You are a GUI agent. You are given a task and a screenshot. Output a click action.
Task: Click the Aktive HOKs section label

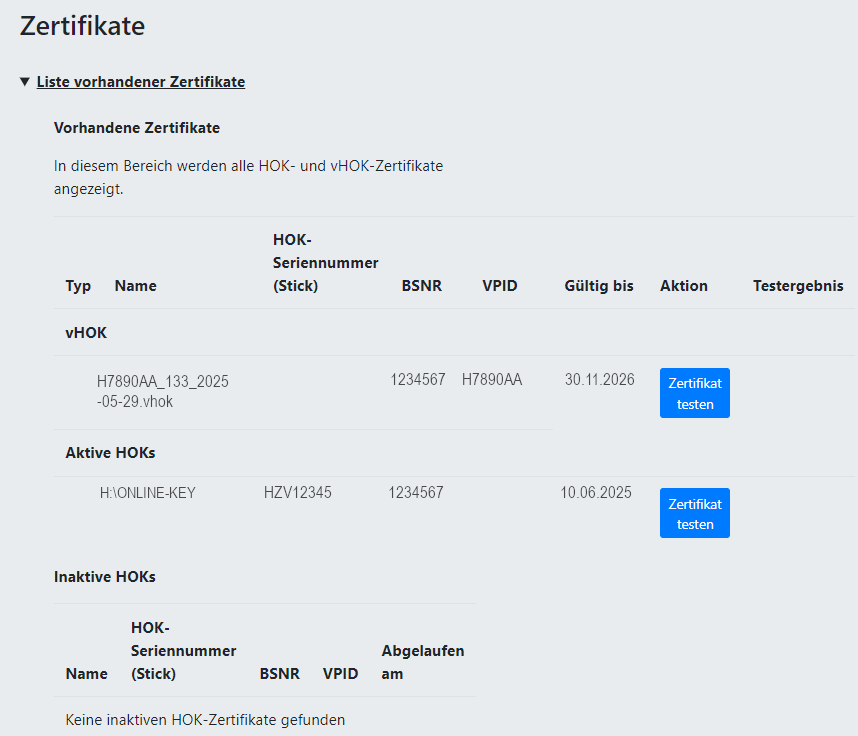click(110, 453)
